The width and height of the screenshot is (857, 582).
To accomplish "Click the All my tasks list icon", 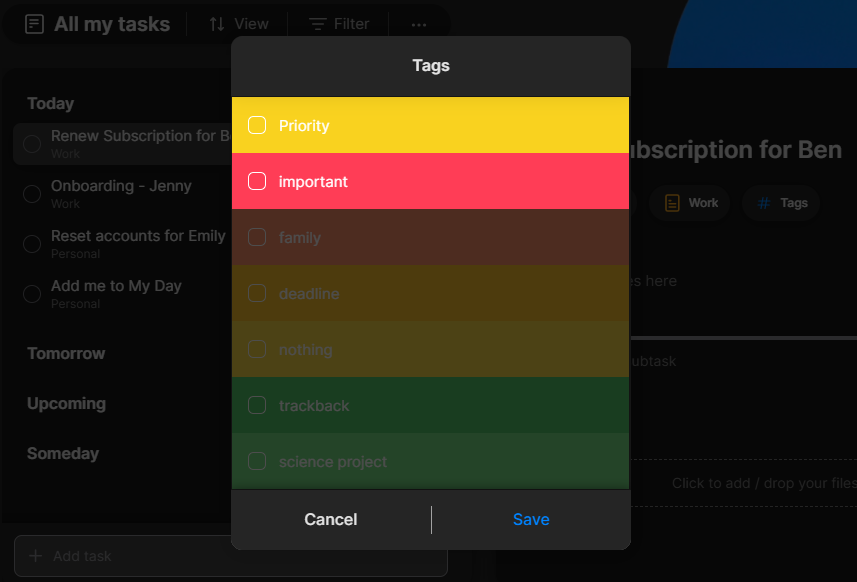I will pyautogui.click(x=35, y=24).
